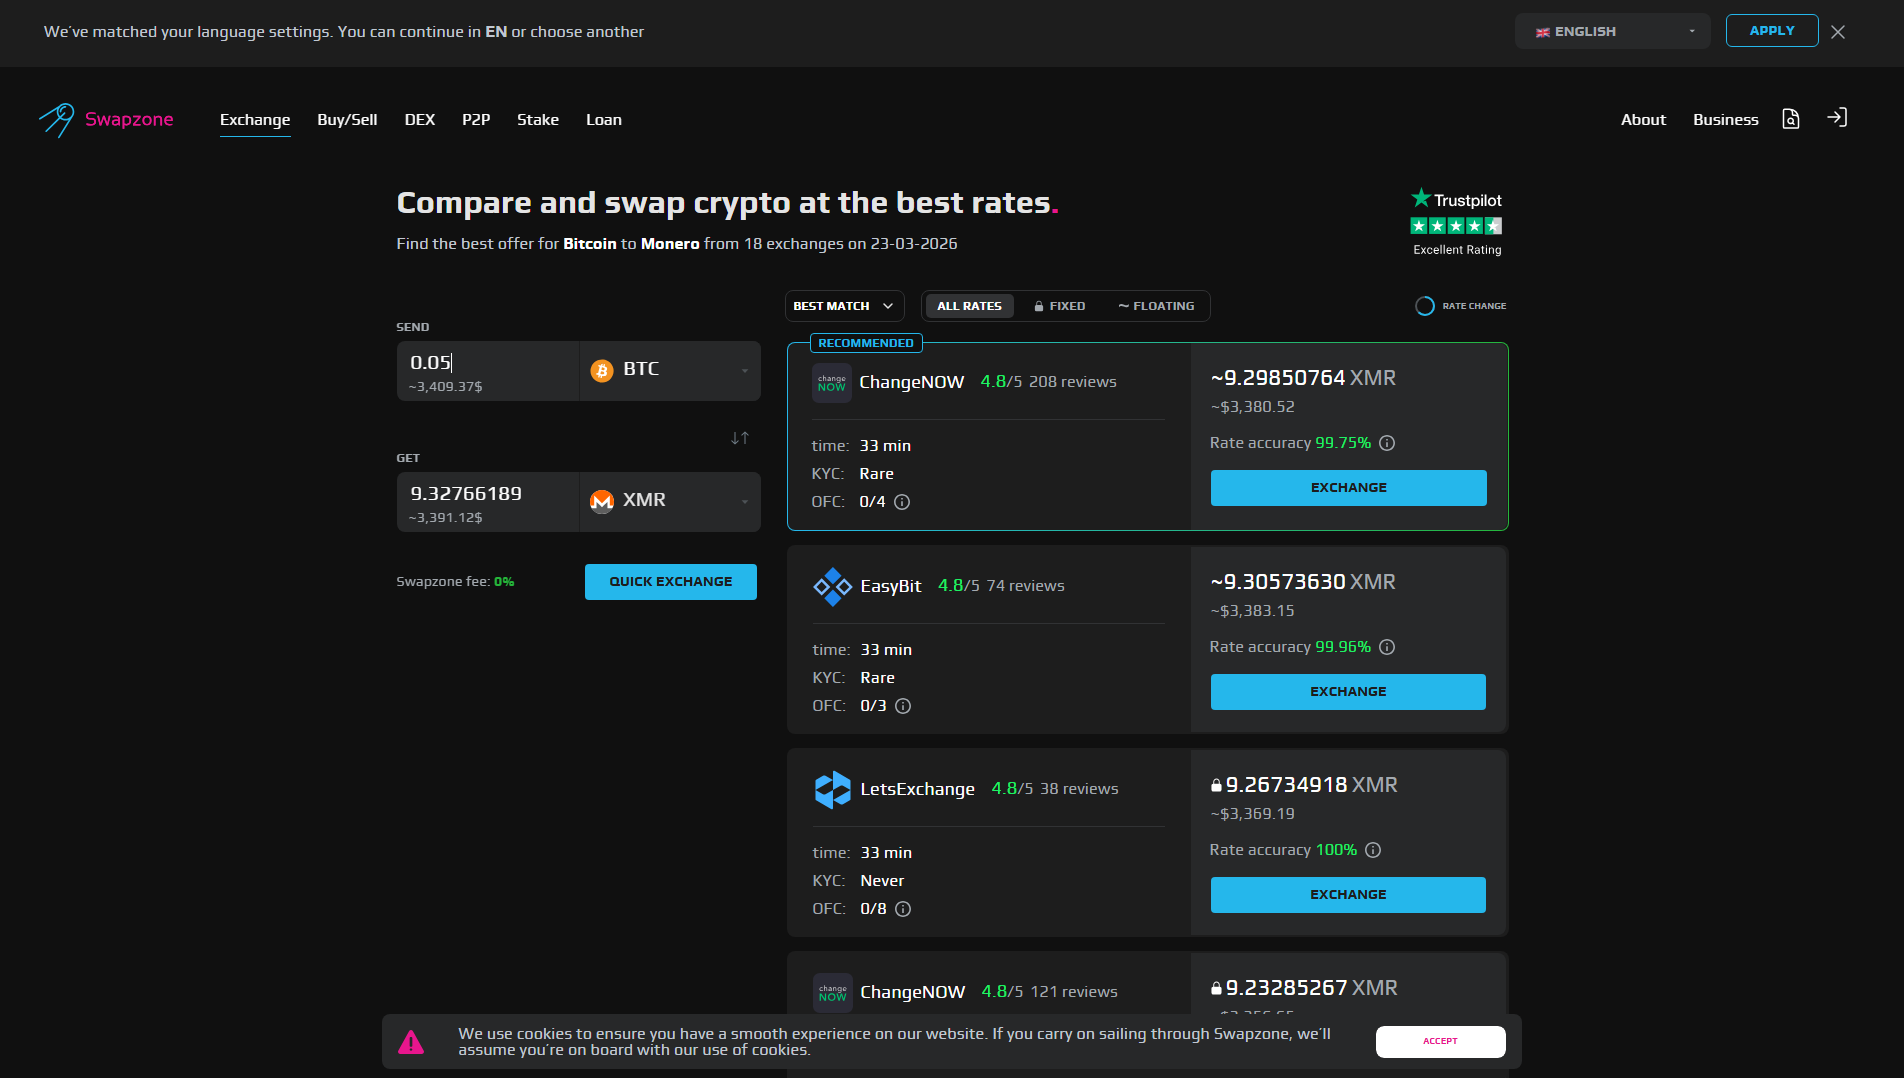Open the P2P tab

click(476, 120)
